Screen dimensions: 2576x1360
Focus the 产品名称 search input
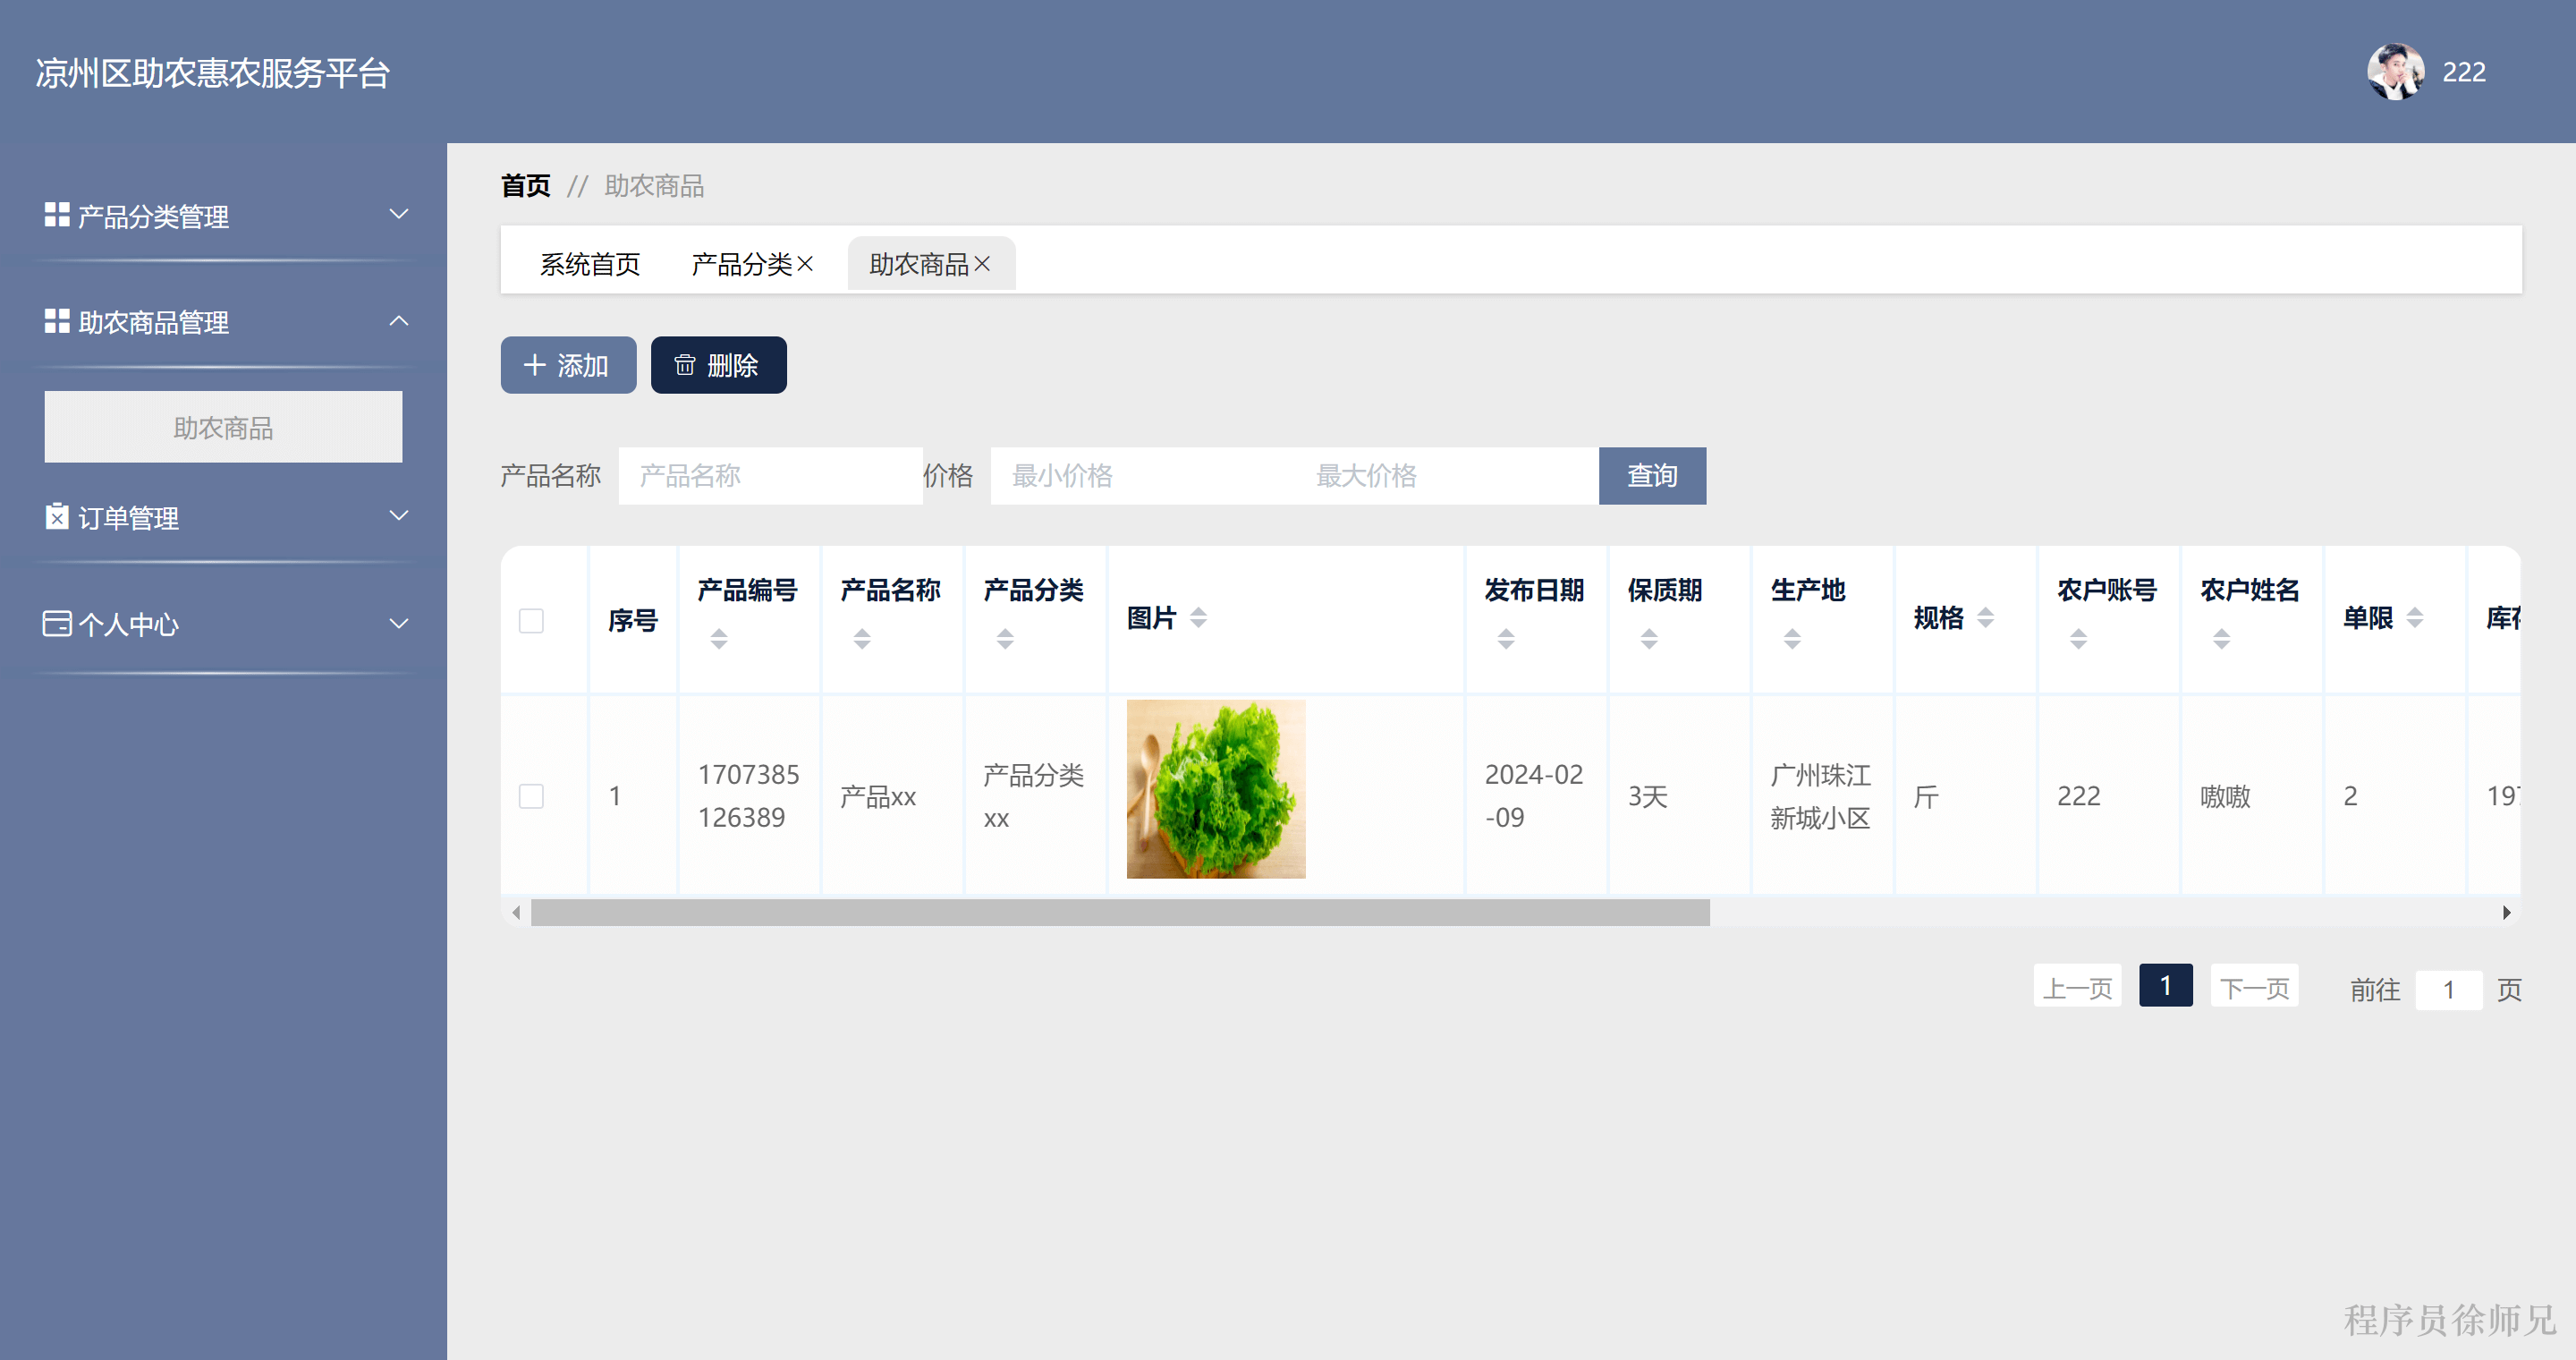tap(770, 476)
